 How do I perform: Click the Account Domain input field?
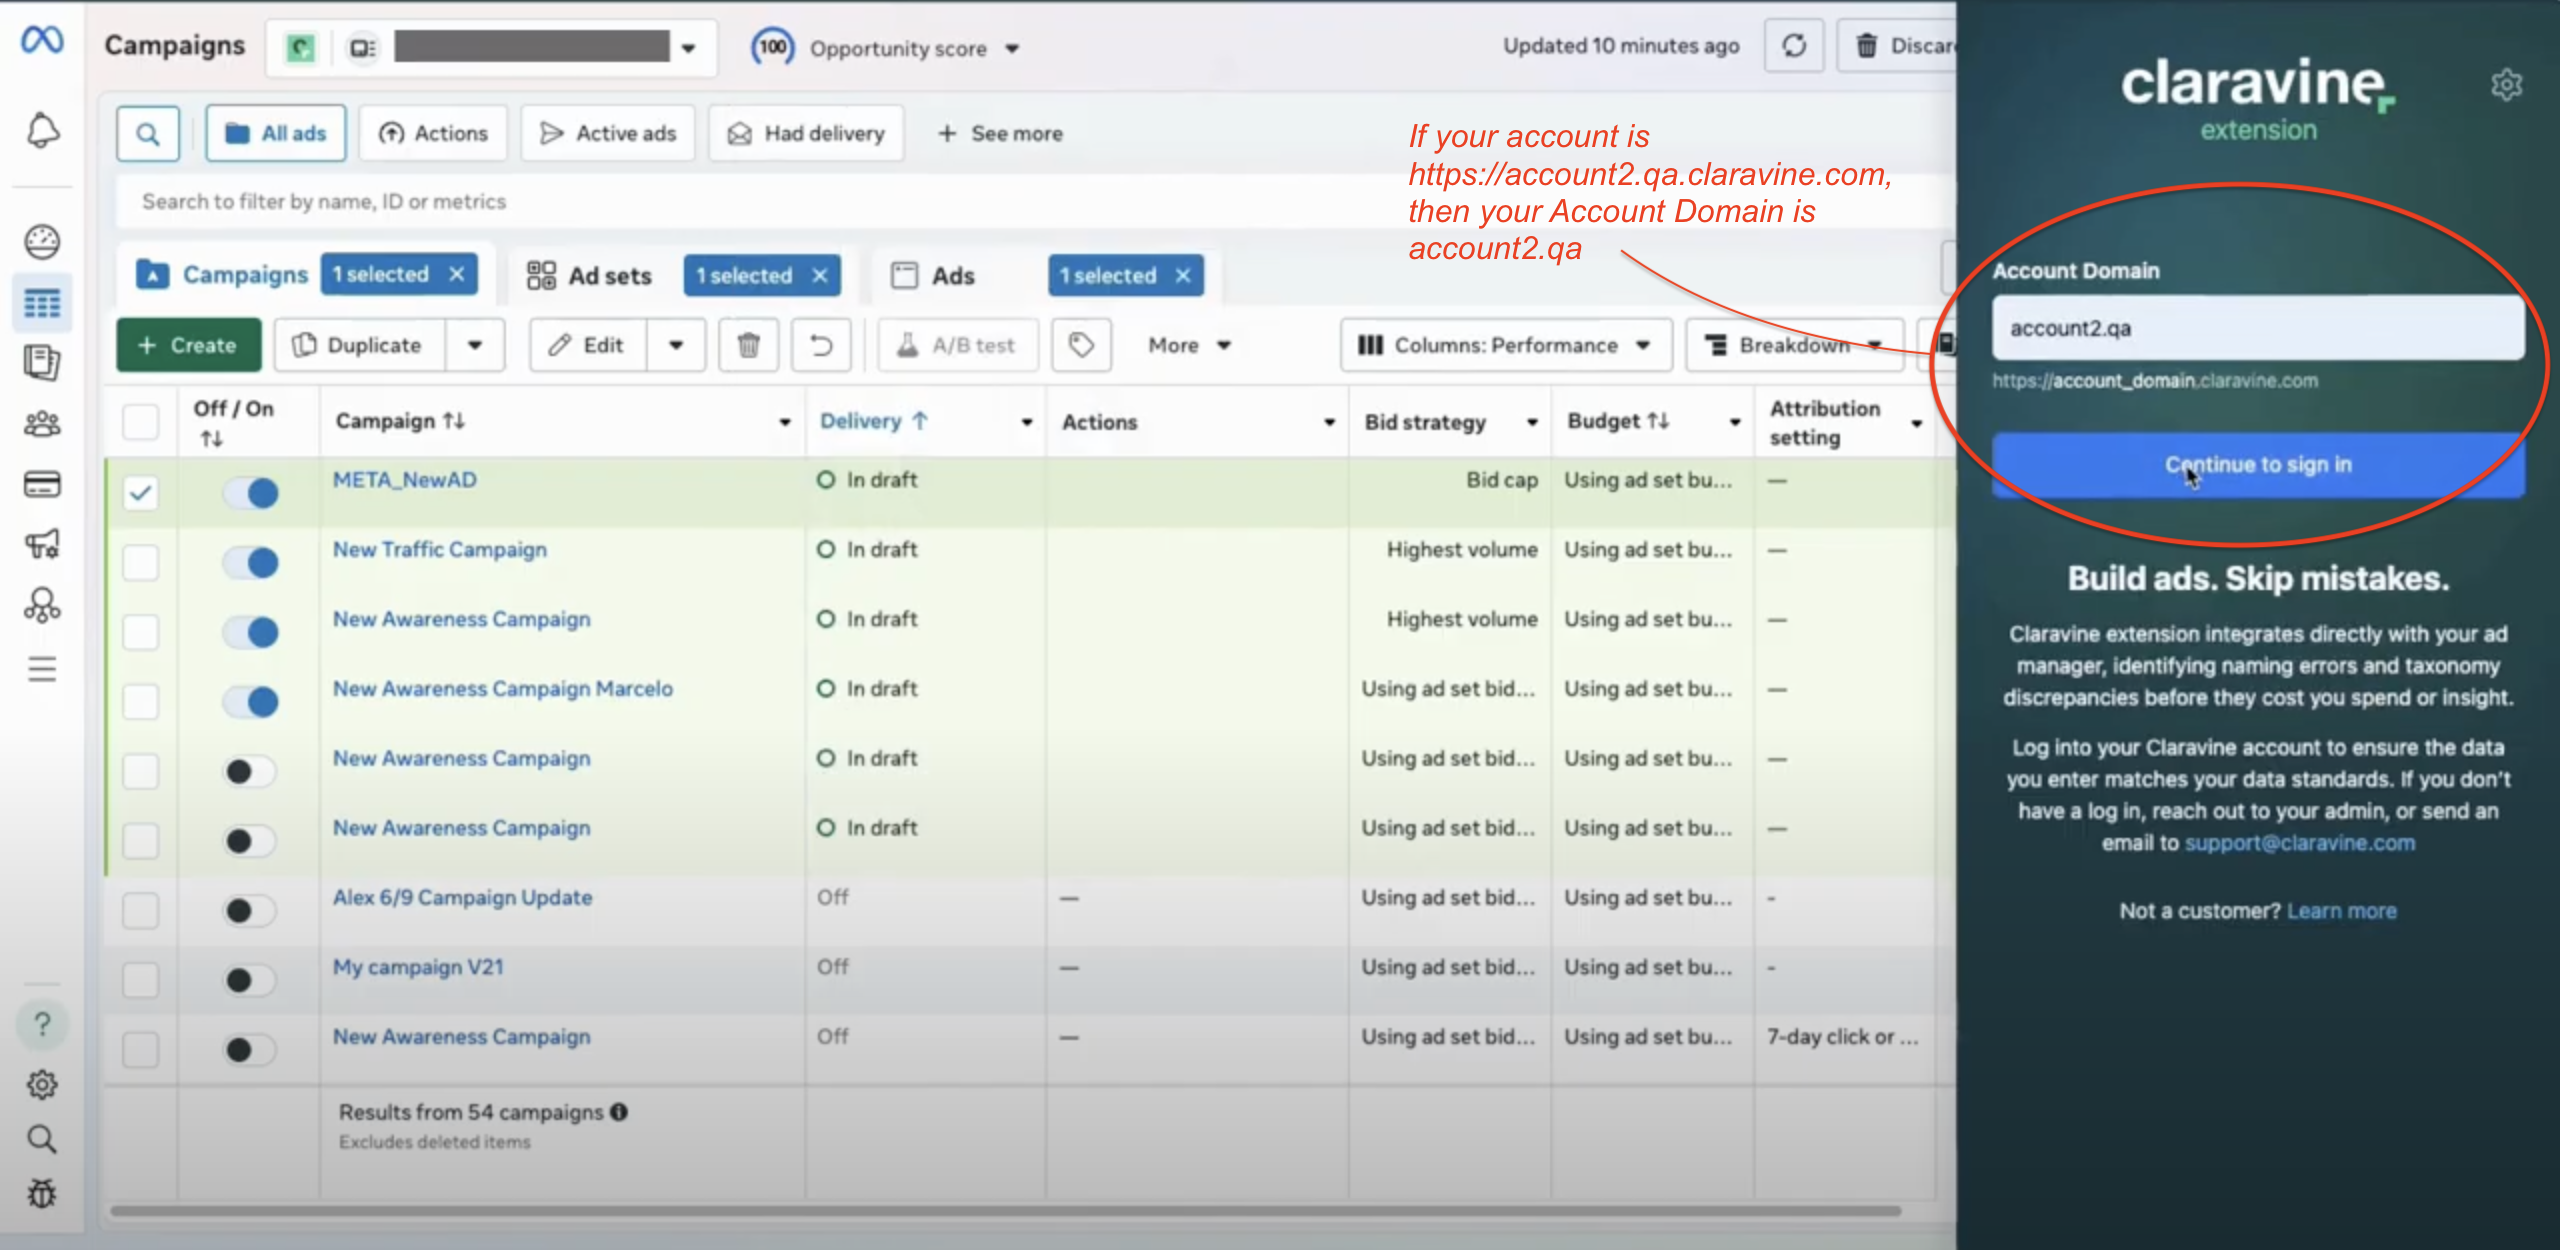click(x=2258, y=328)
